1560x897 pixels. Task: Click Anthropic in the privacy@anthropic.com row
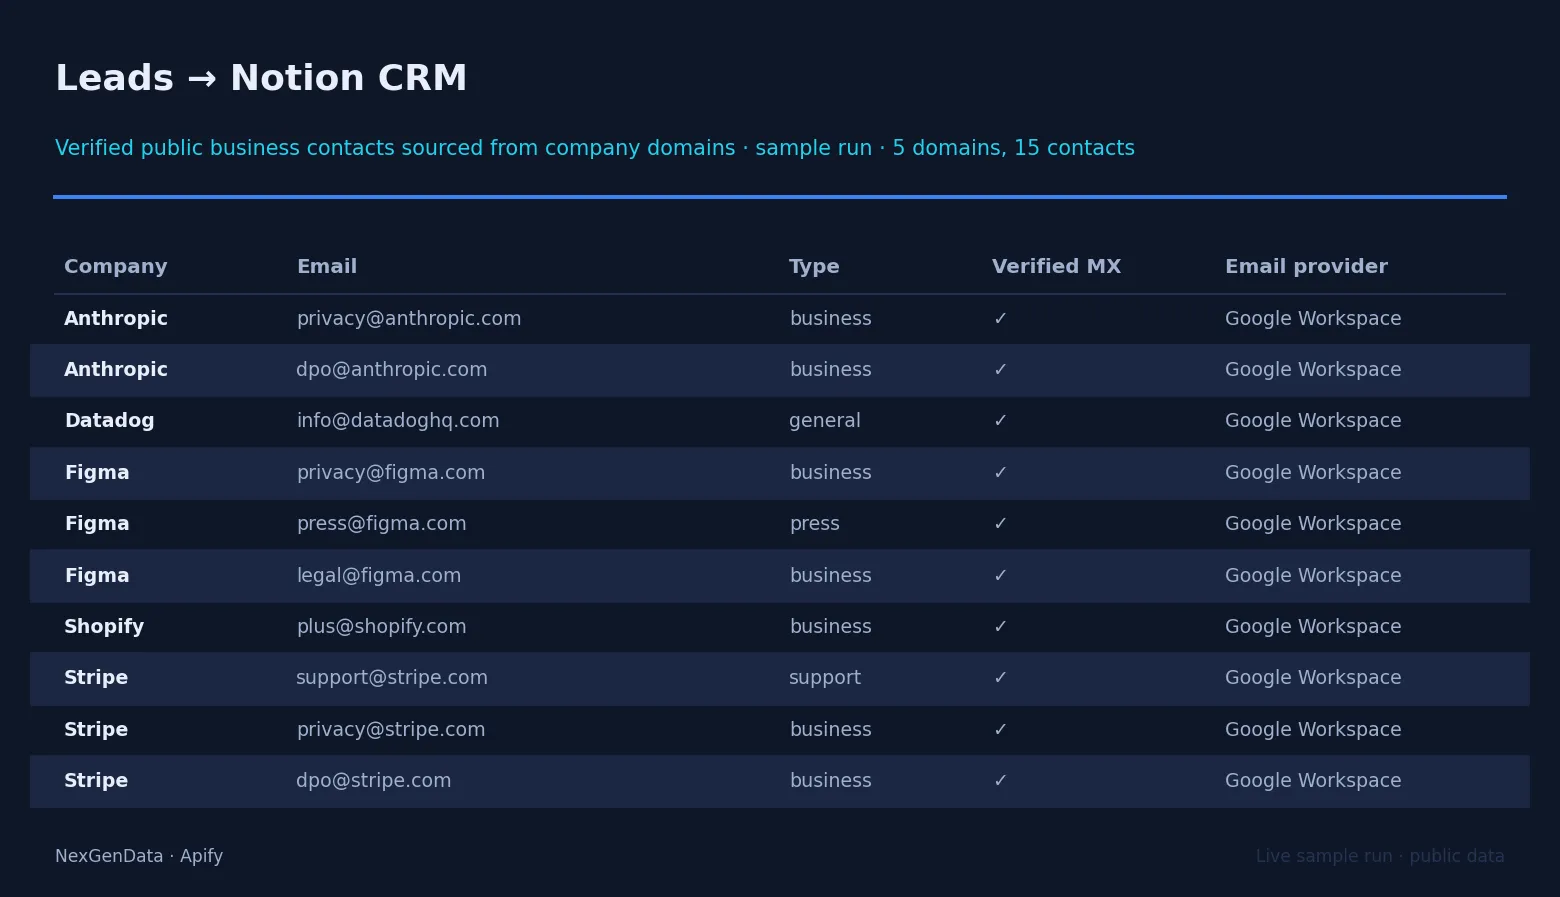click(x=116, y=319)
